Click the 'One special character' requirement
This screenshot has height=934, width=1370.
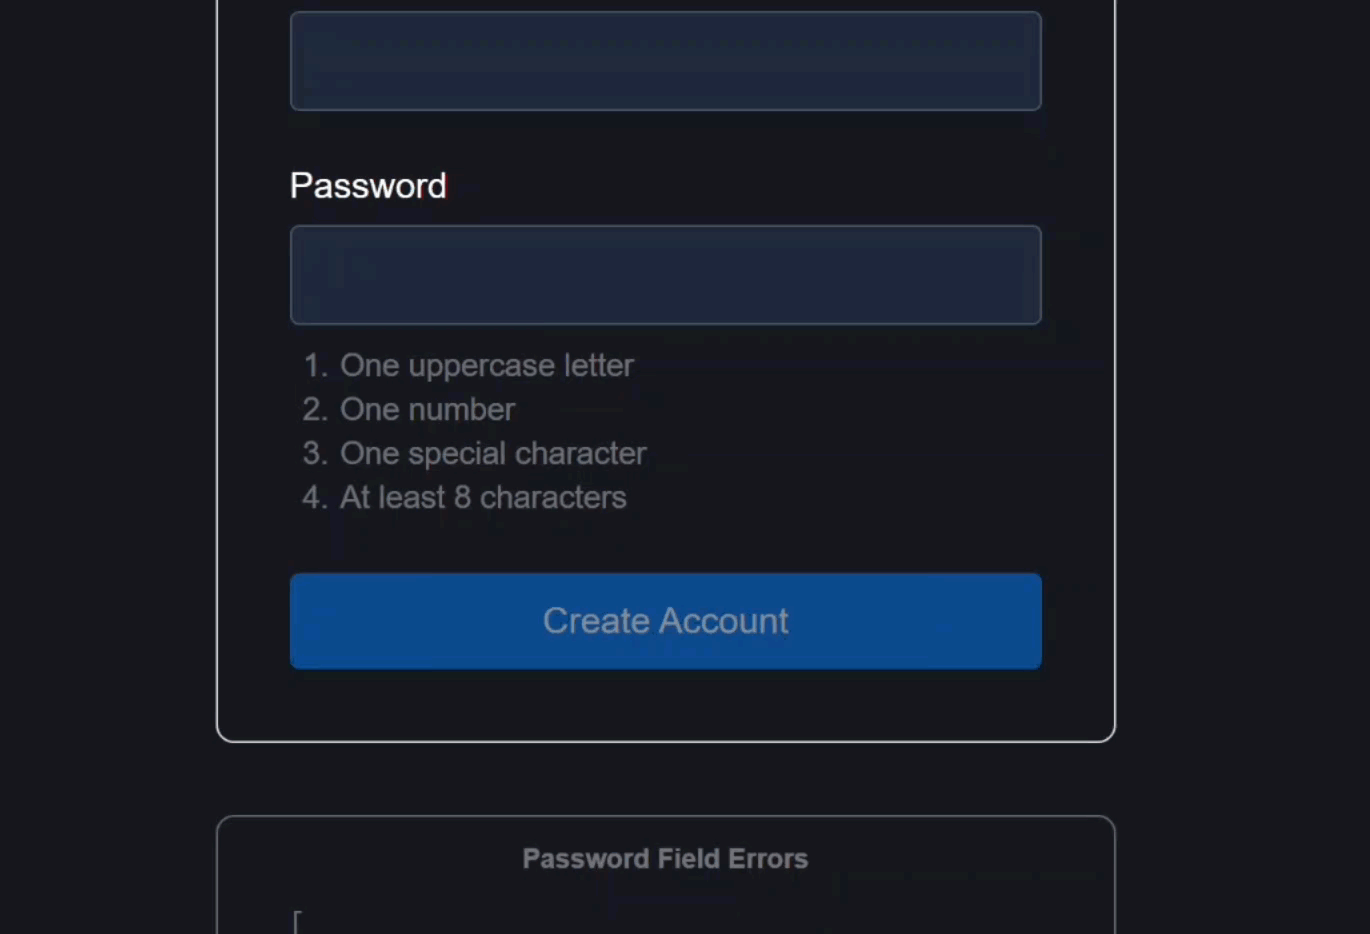coord(493,453)
